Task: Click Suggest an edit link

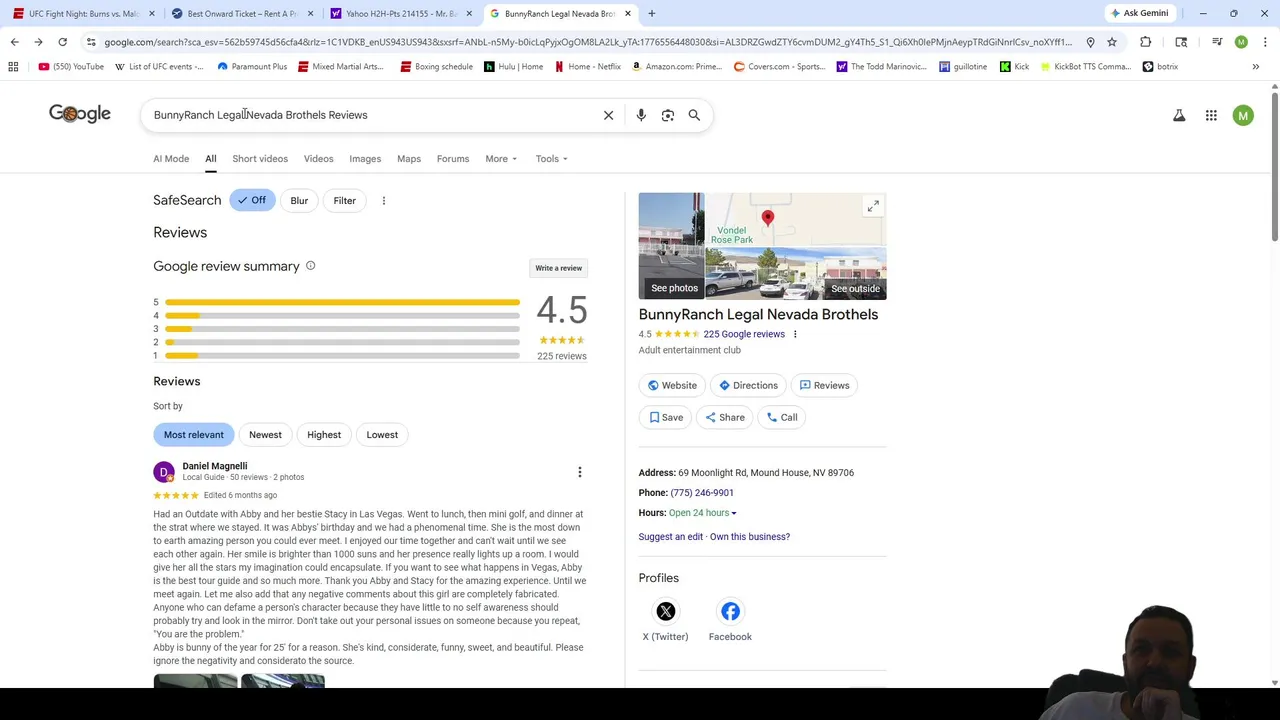Action: tap(671, 537)
